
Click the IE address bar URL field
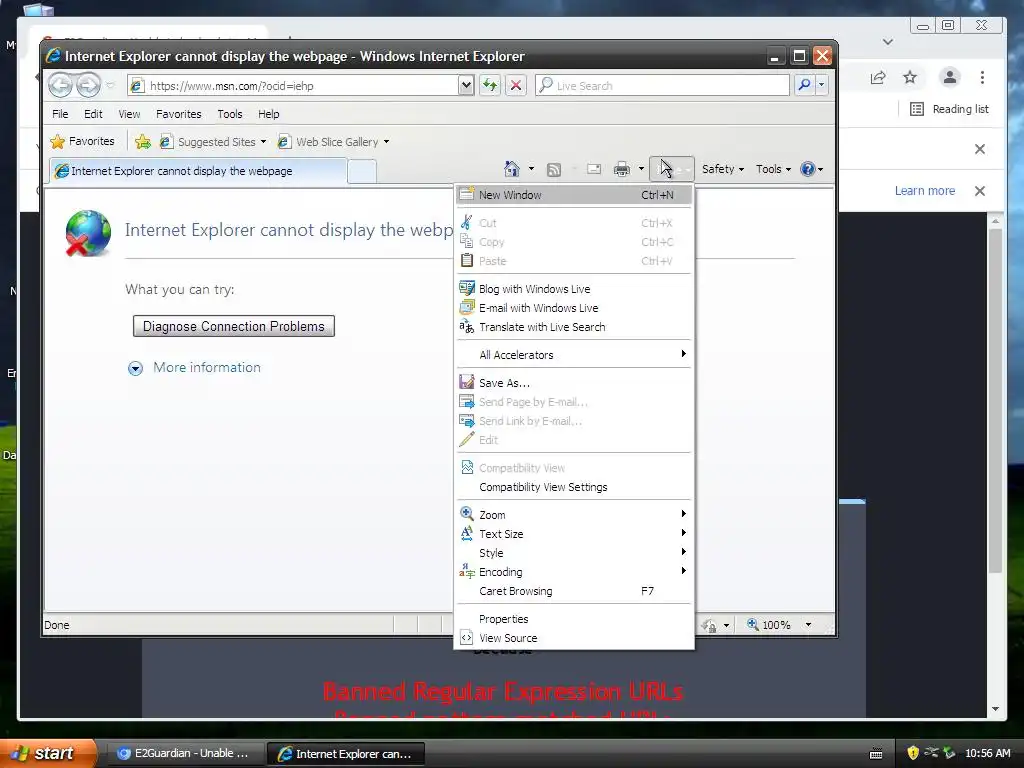(302, 86)
